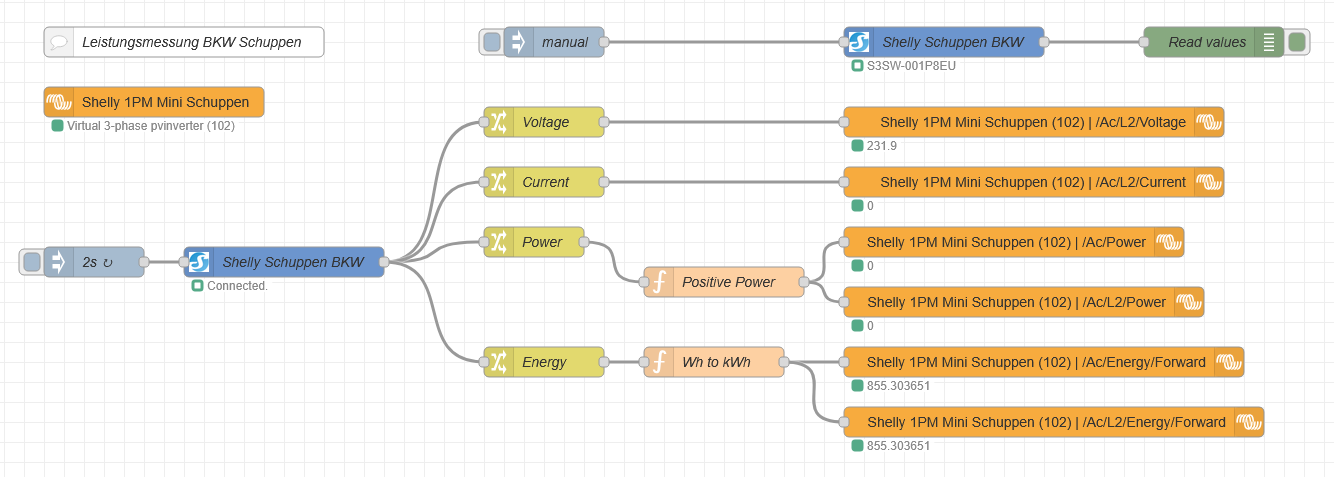Click the Energy change node shuffle icon
Image resolution: width=1334 pixels, height=477 pixels.
pyautogui.click(x=498, y=362)
